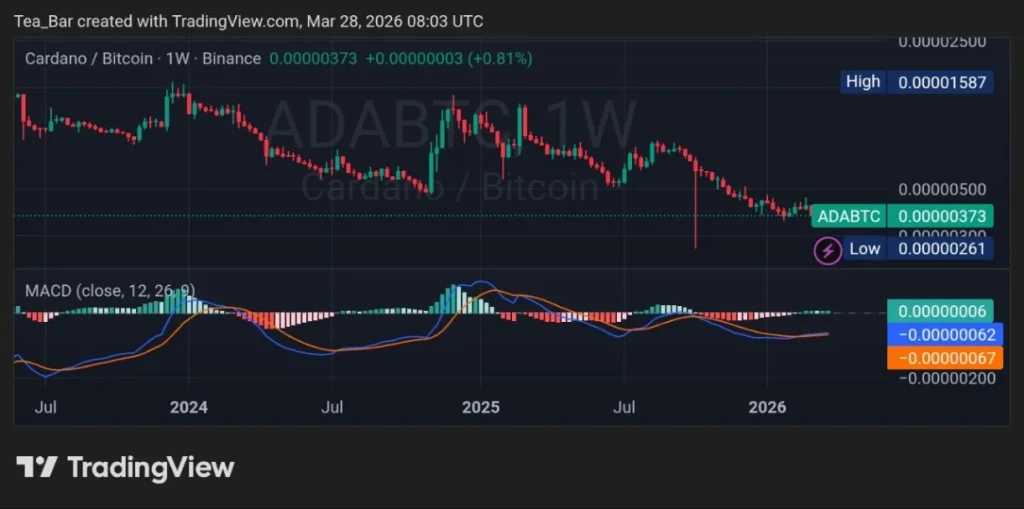Click the 0.00002500 price axis label
This screenshot has height=509, width=1024.
click(x=942, y=42)
